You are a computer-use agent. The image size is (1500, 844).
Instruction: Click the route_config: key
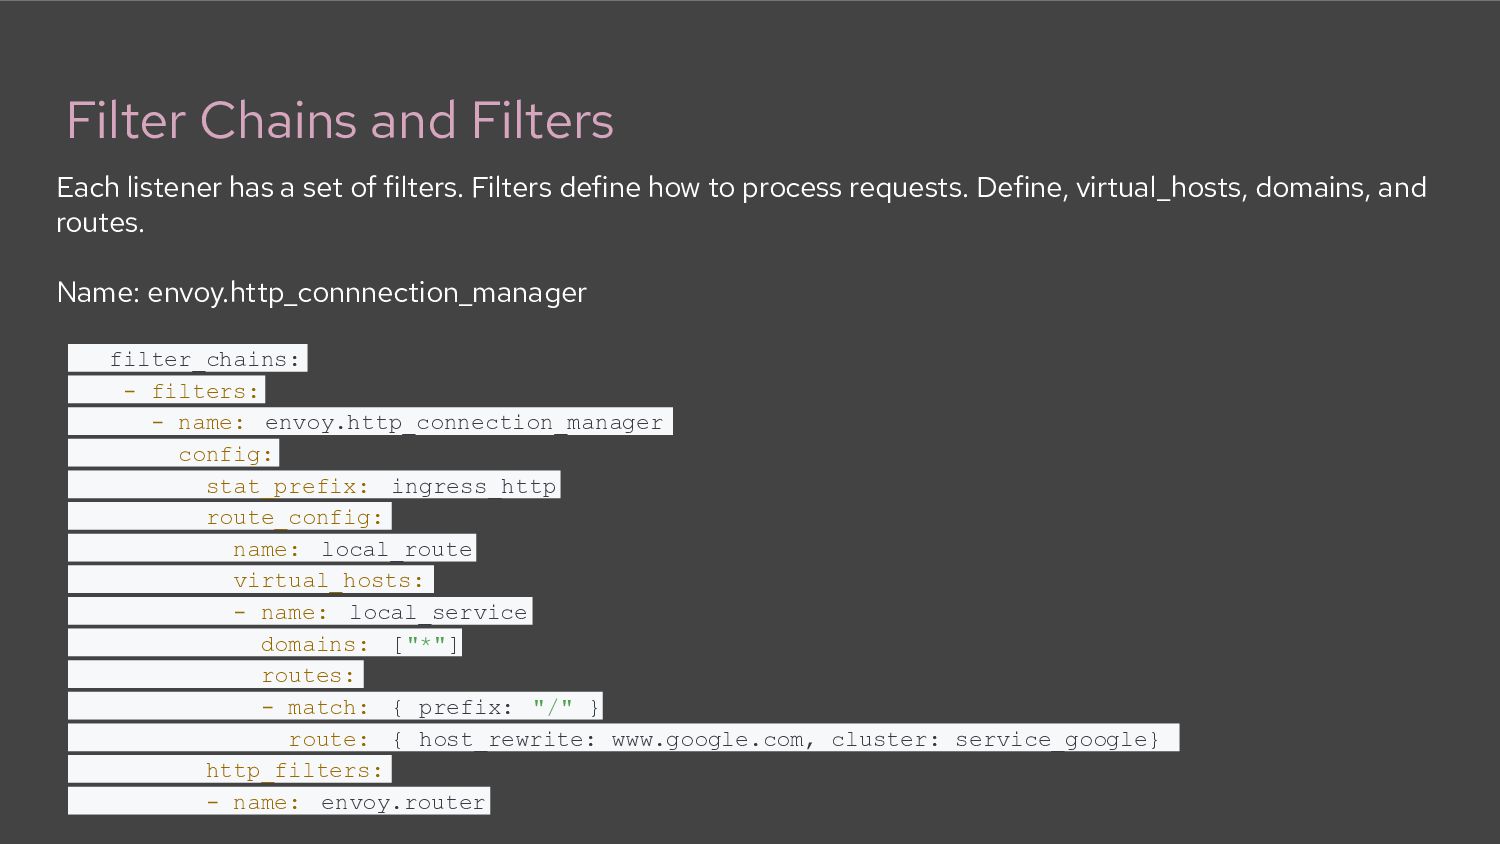(x=295, y=517)
